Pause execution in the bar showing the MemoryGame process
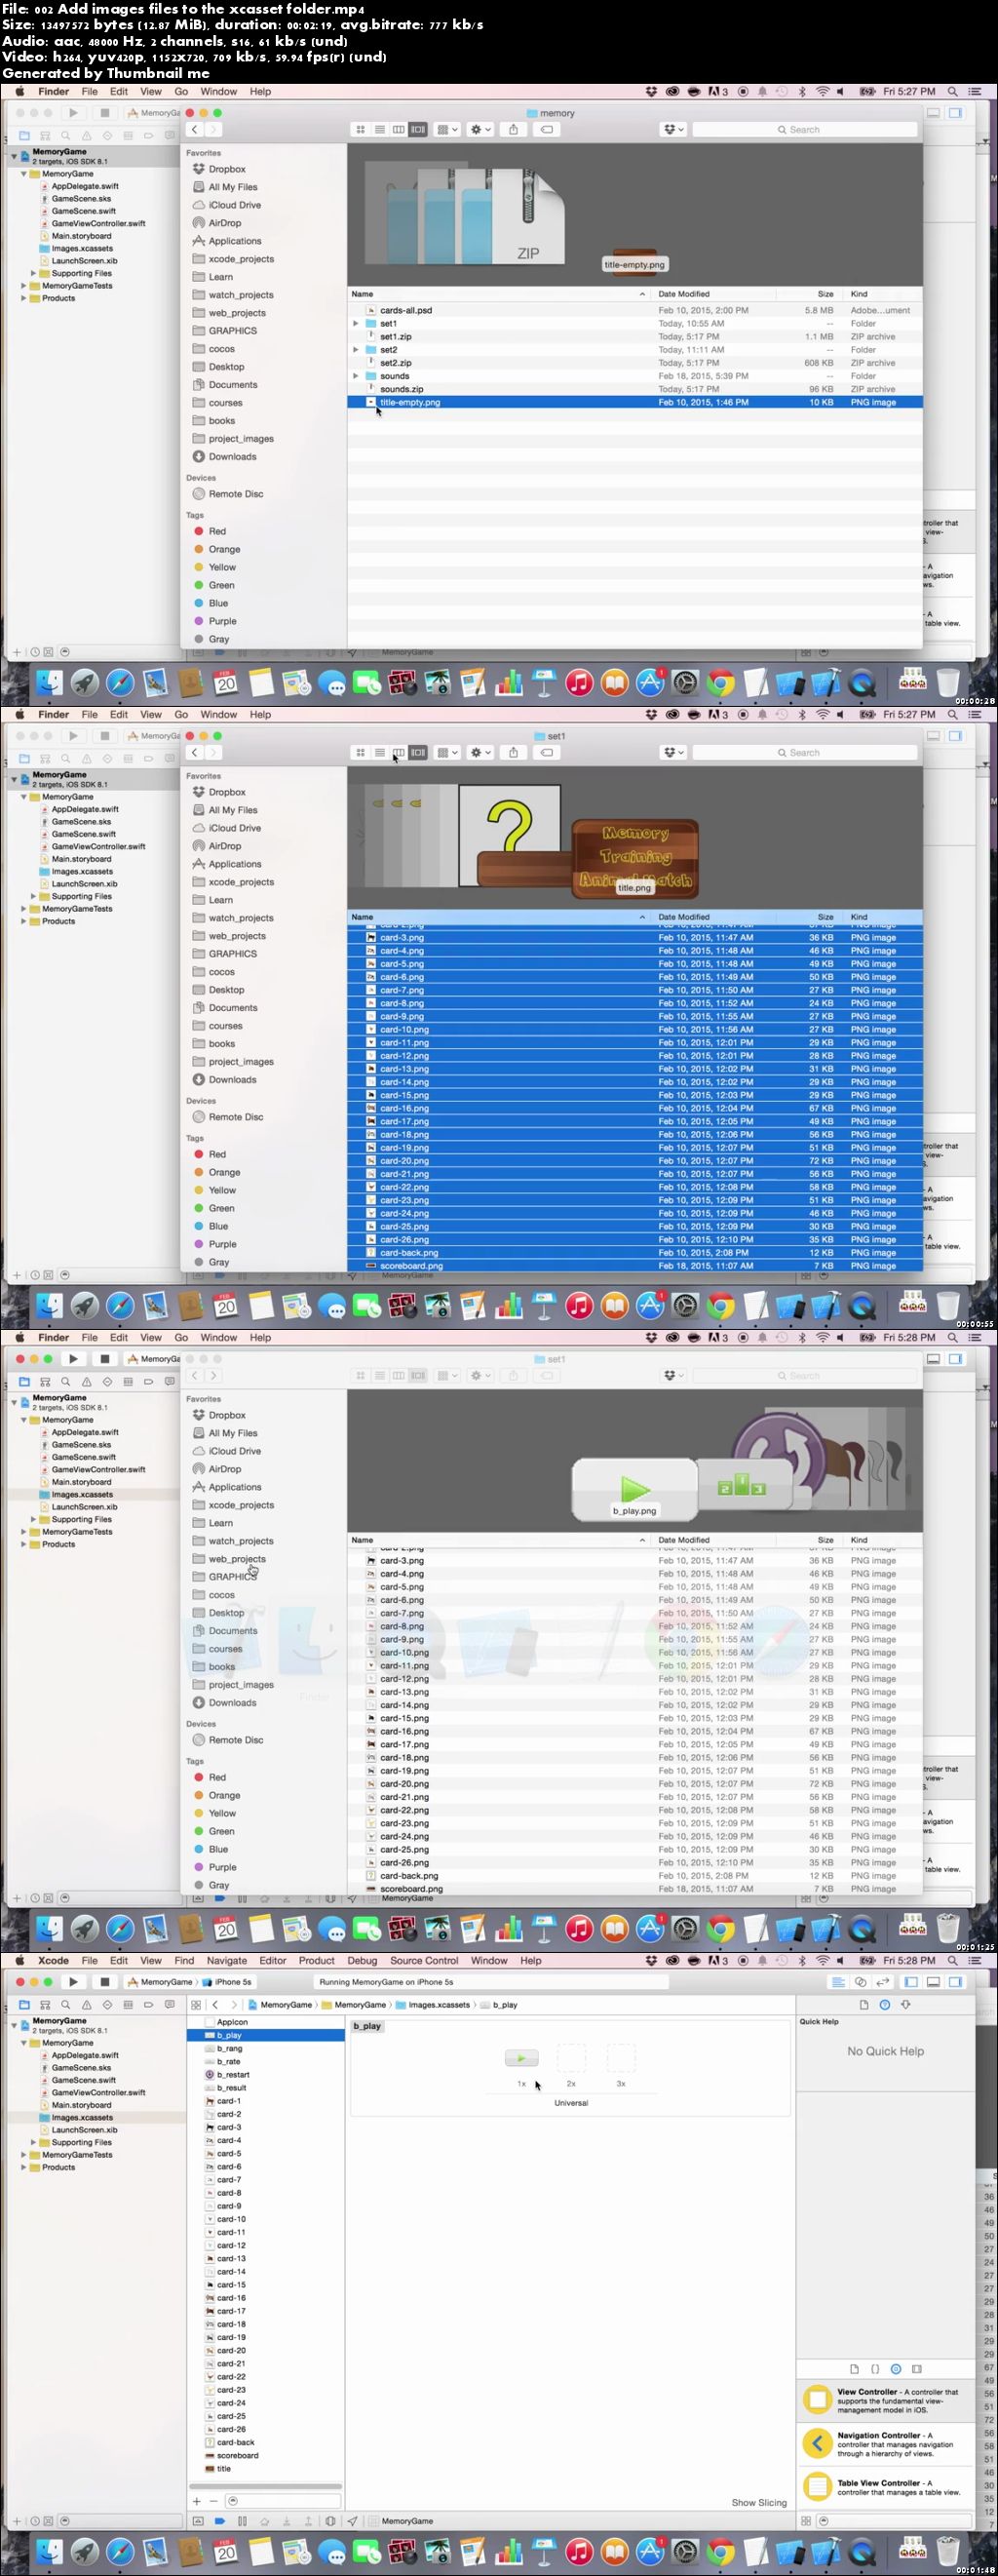Image resolution: width=998 pixels, height=2576 pixels. pyautogui.click(x=242, y=2521)
